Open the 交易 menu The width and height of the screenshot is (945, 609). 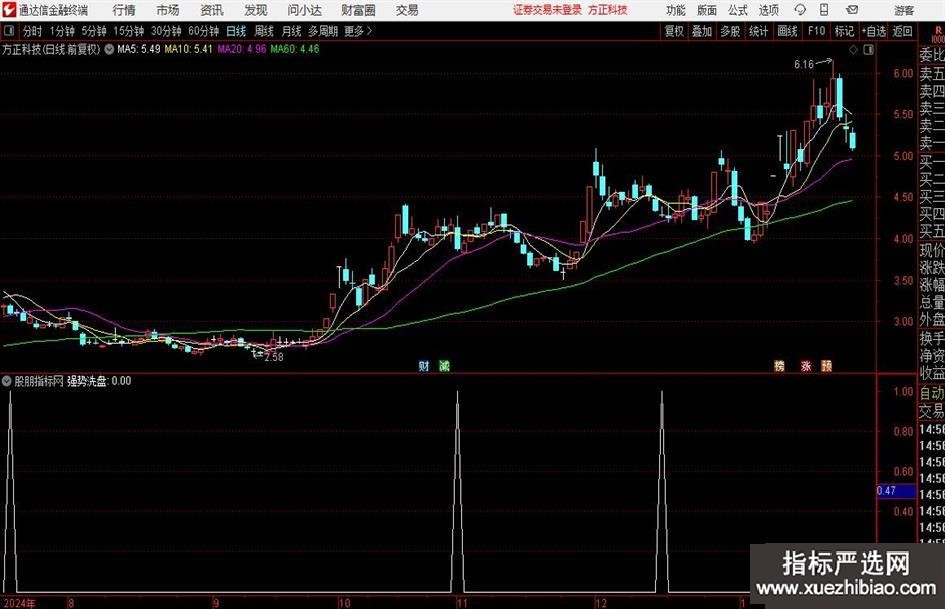[x=407, y=10]
